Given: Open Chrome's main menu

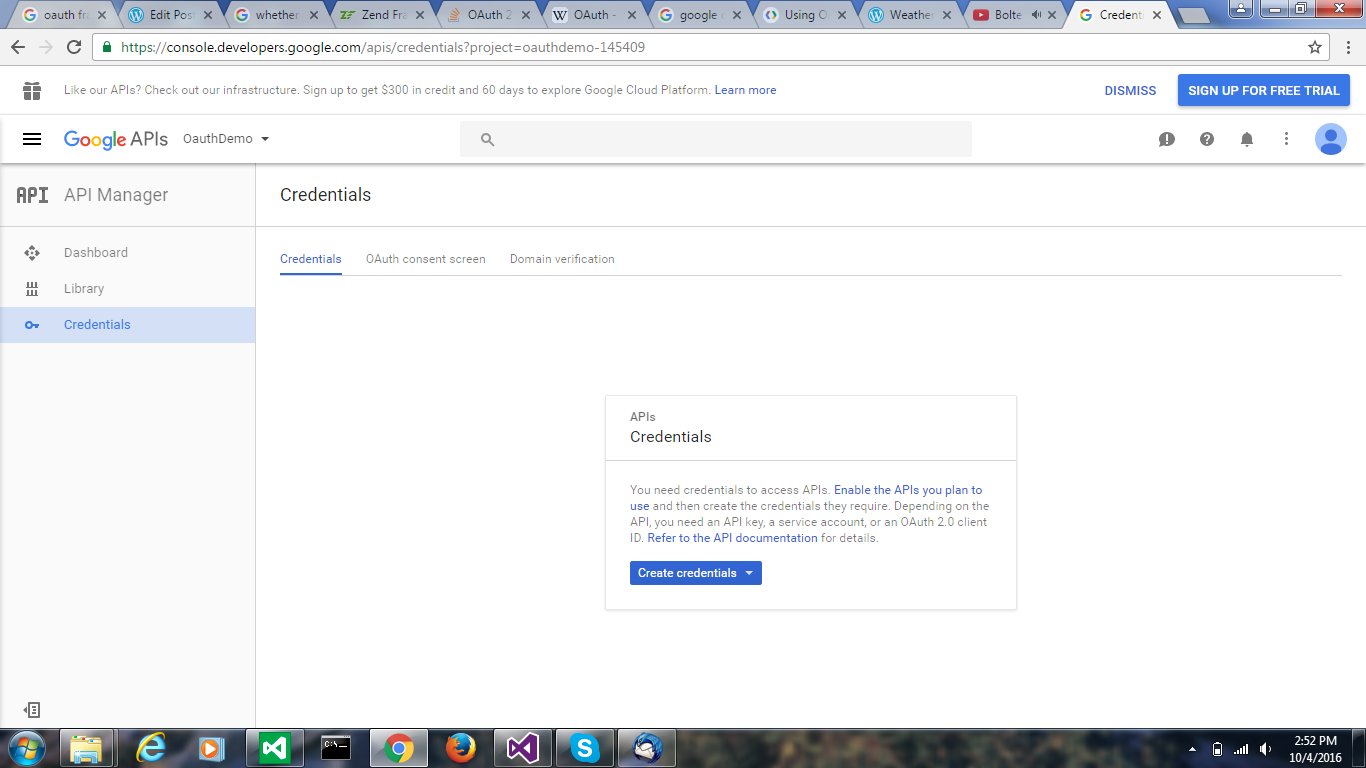Looking at the screenshot, I should click(x=1347, y=47).
